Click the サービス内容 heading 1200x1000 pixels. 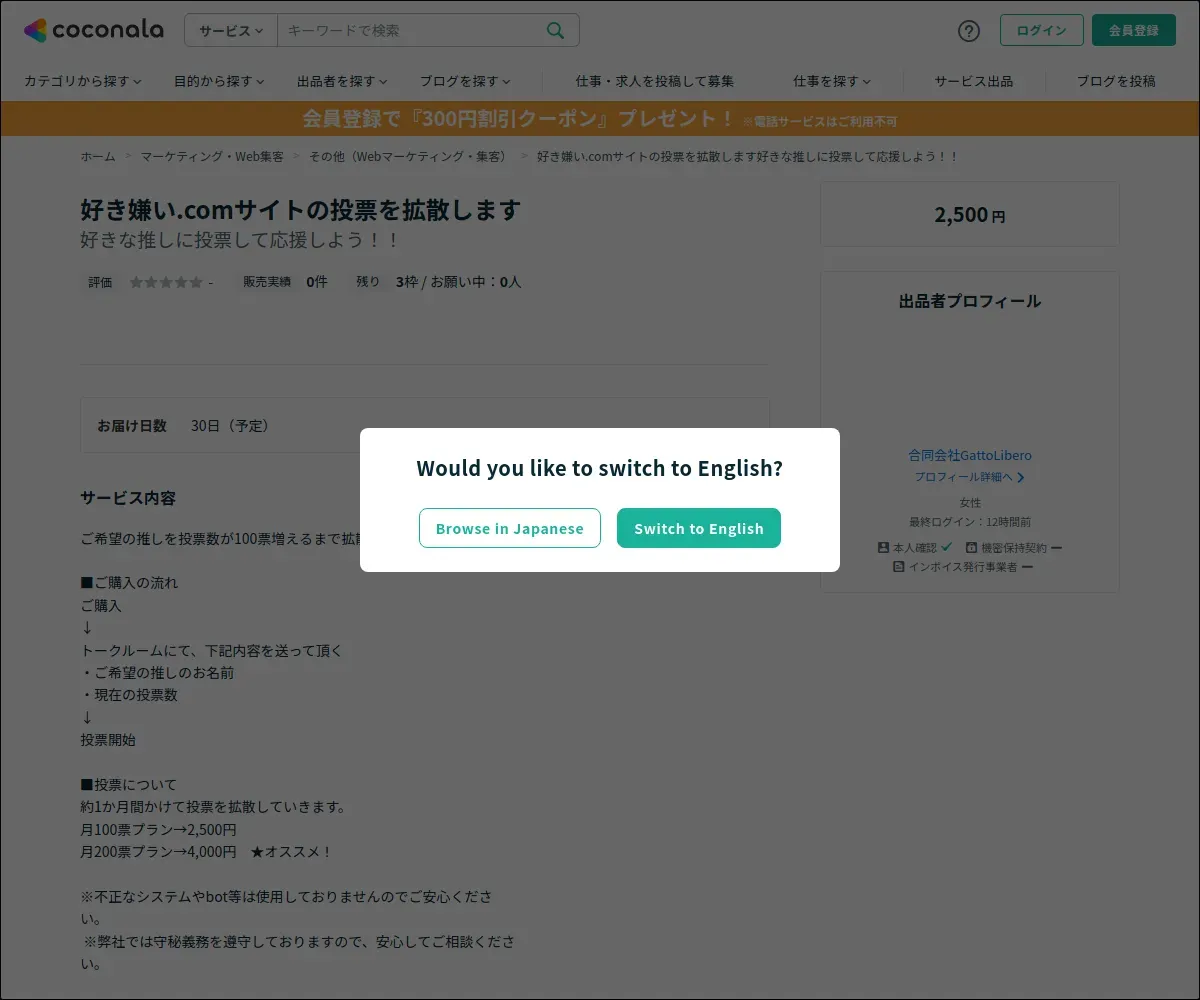[x=128, y=498]
